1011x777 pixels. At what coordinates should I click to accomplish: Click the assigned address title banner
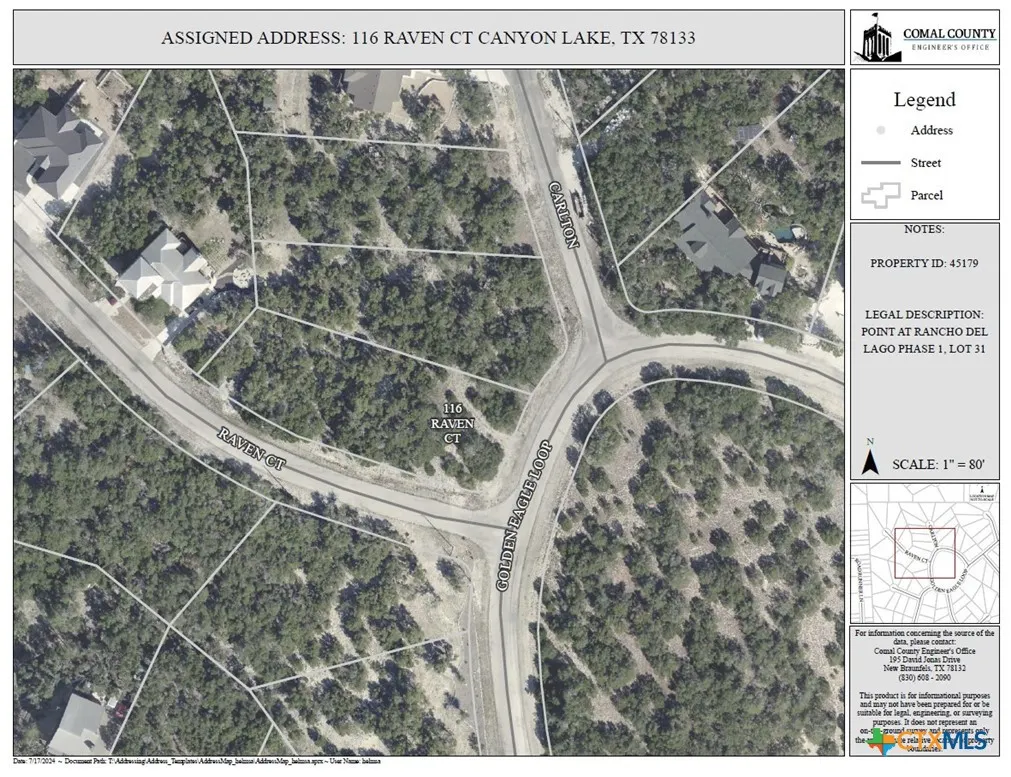(429, 37)
